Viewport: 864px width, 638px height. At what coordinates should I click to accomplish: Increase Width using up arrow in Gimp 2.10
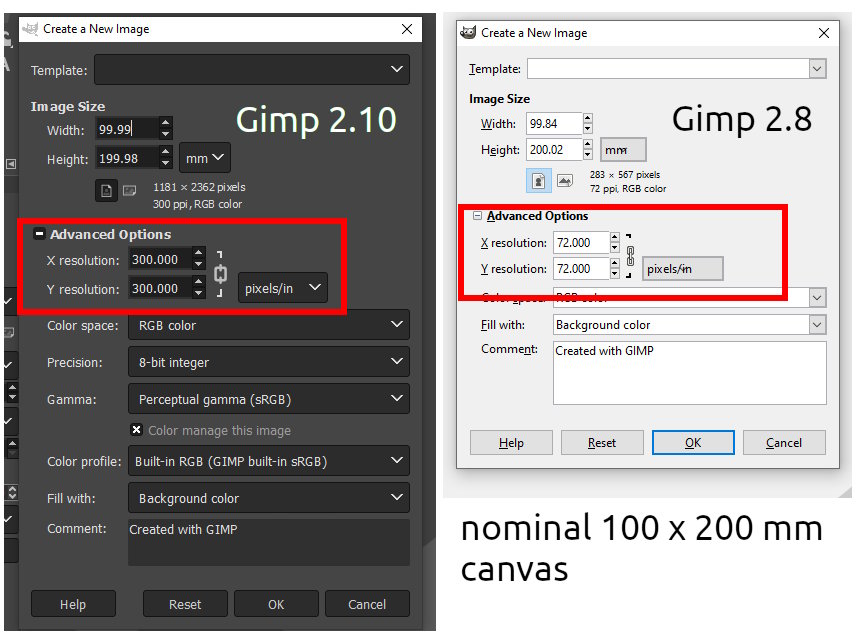point(166,123)
